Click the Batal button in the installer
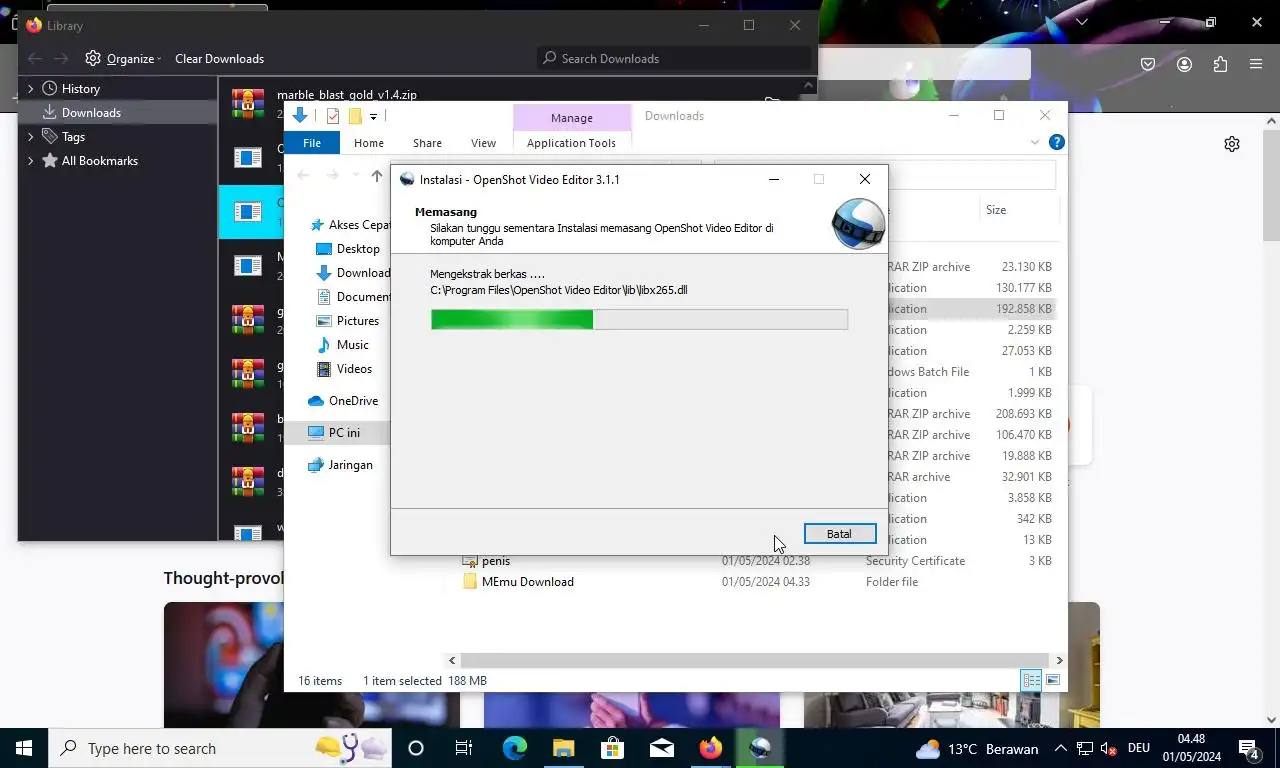This screenshot has height=768, width=1280. click(x=839, y=534)
